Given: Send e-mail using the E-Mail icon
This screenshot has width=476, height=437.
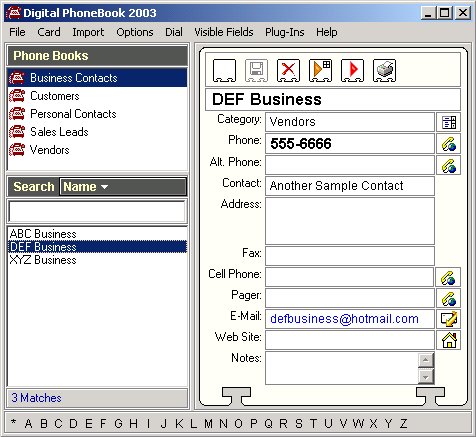Looking at the screenshot, I should pos(449,319).
